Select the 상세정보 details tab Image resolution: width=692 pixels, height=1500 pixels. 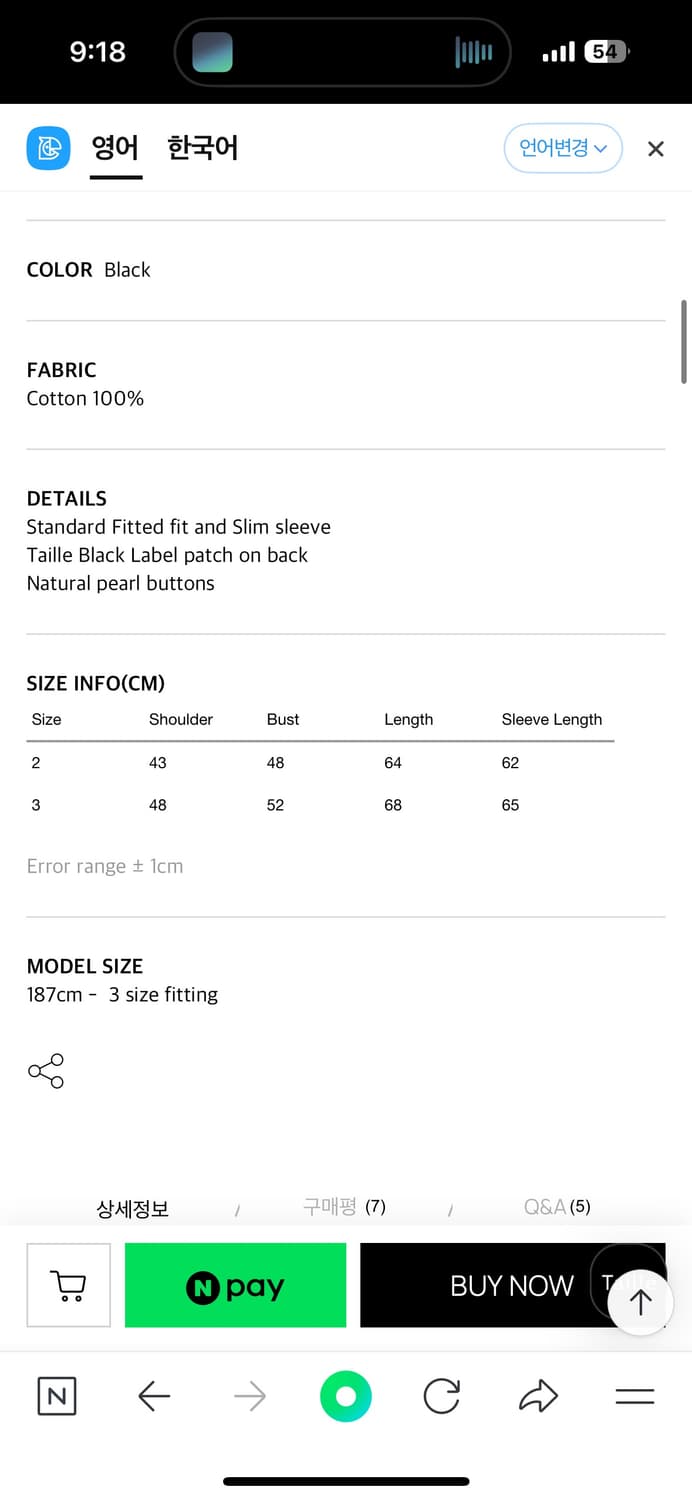click(x=133, y=1208)
